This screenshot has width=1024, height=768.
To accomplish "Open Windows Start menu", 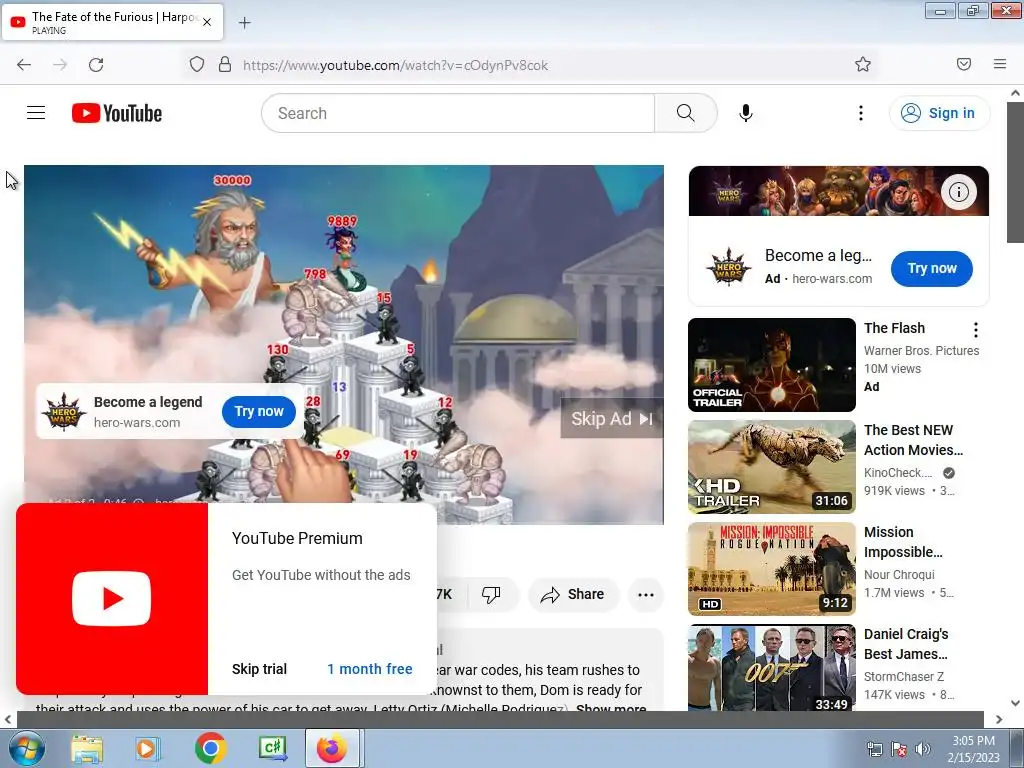I will coord(26,748).
